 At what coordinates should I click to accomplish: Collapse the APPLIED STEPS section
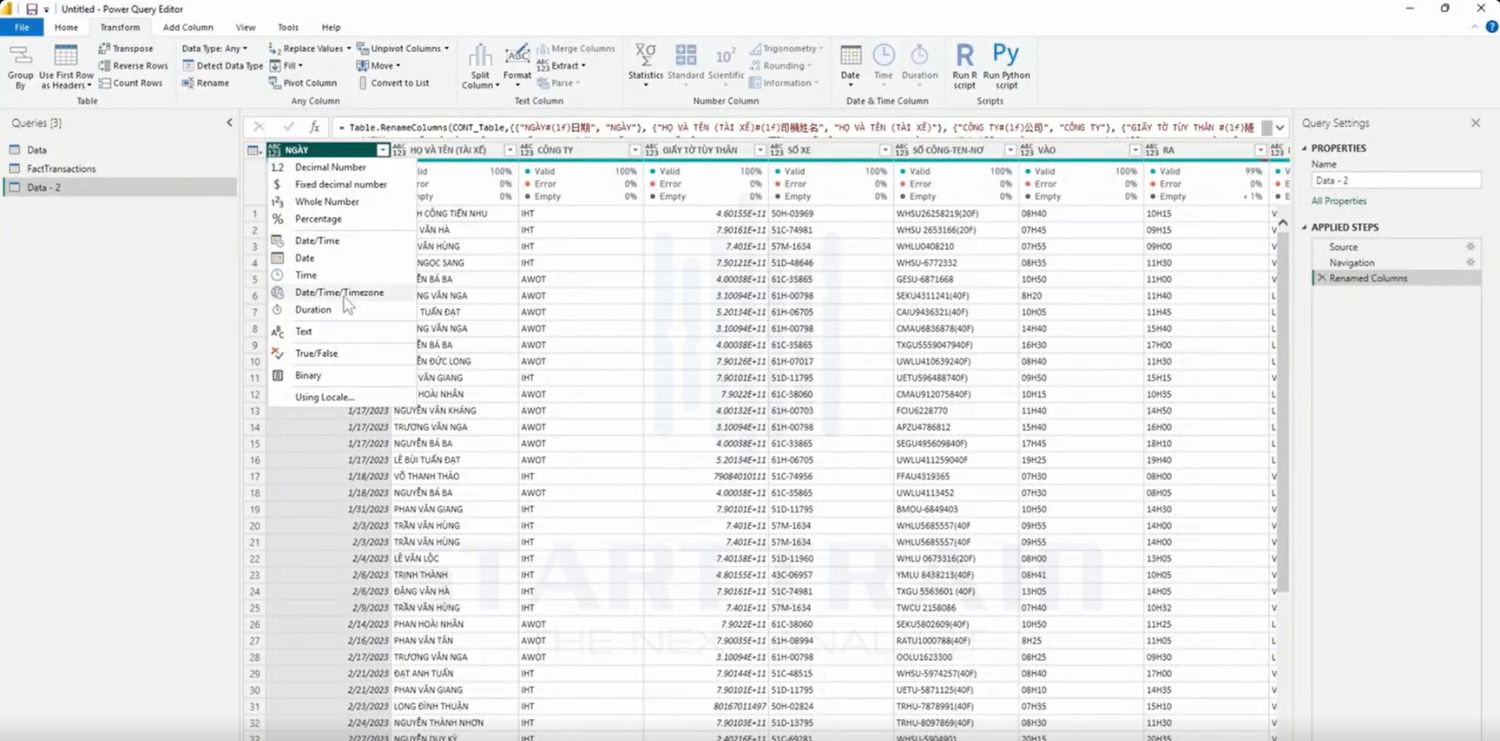[x=1304, y=228]
